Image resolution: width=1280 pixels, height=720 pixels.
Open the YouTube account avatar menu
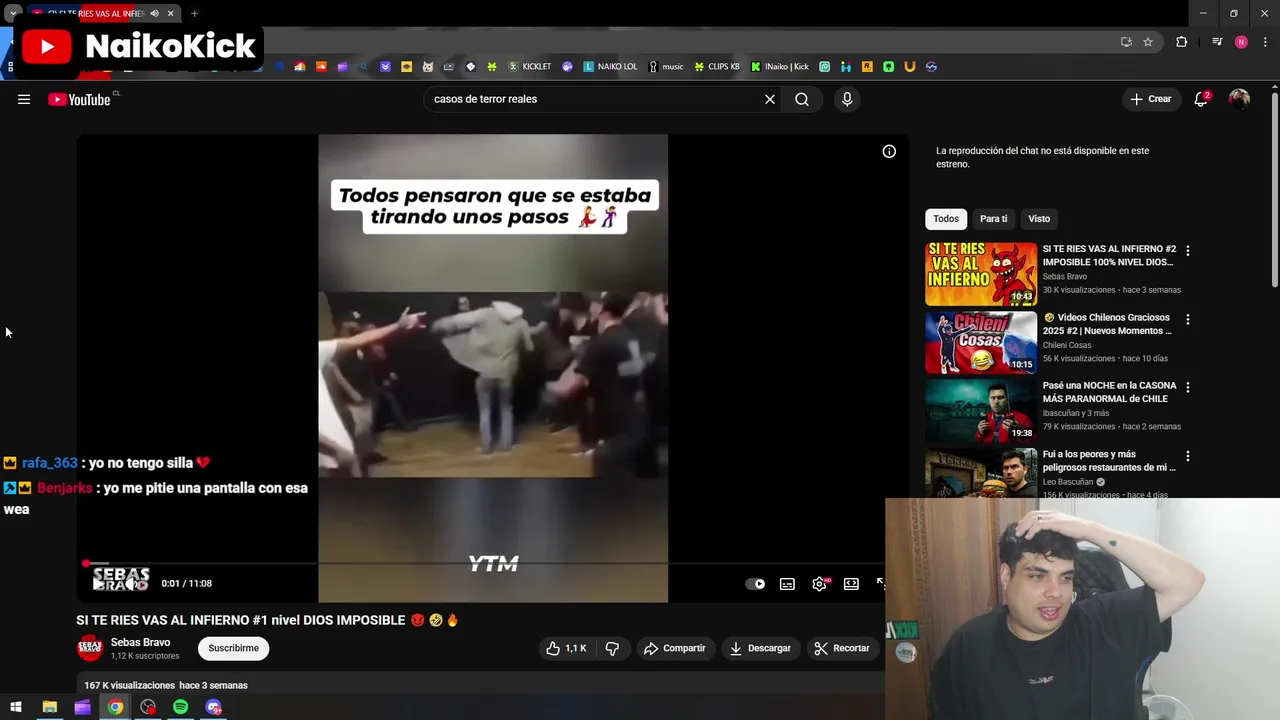(1239, 99)
